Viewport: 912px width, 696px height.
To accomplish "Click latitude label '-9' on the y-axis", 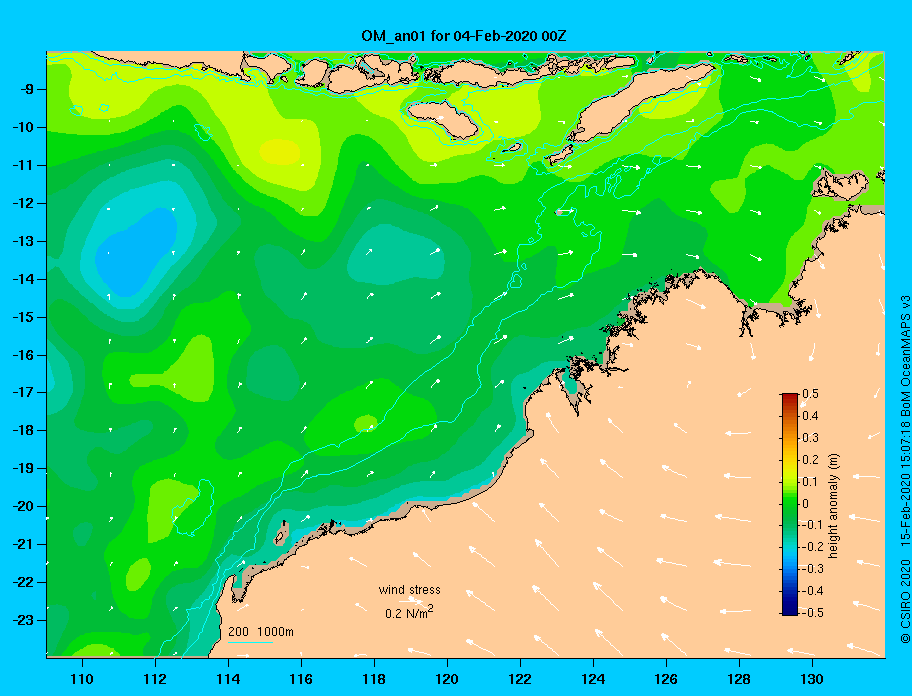I will tap(27, 89).
